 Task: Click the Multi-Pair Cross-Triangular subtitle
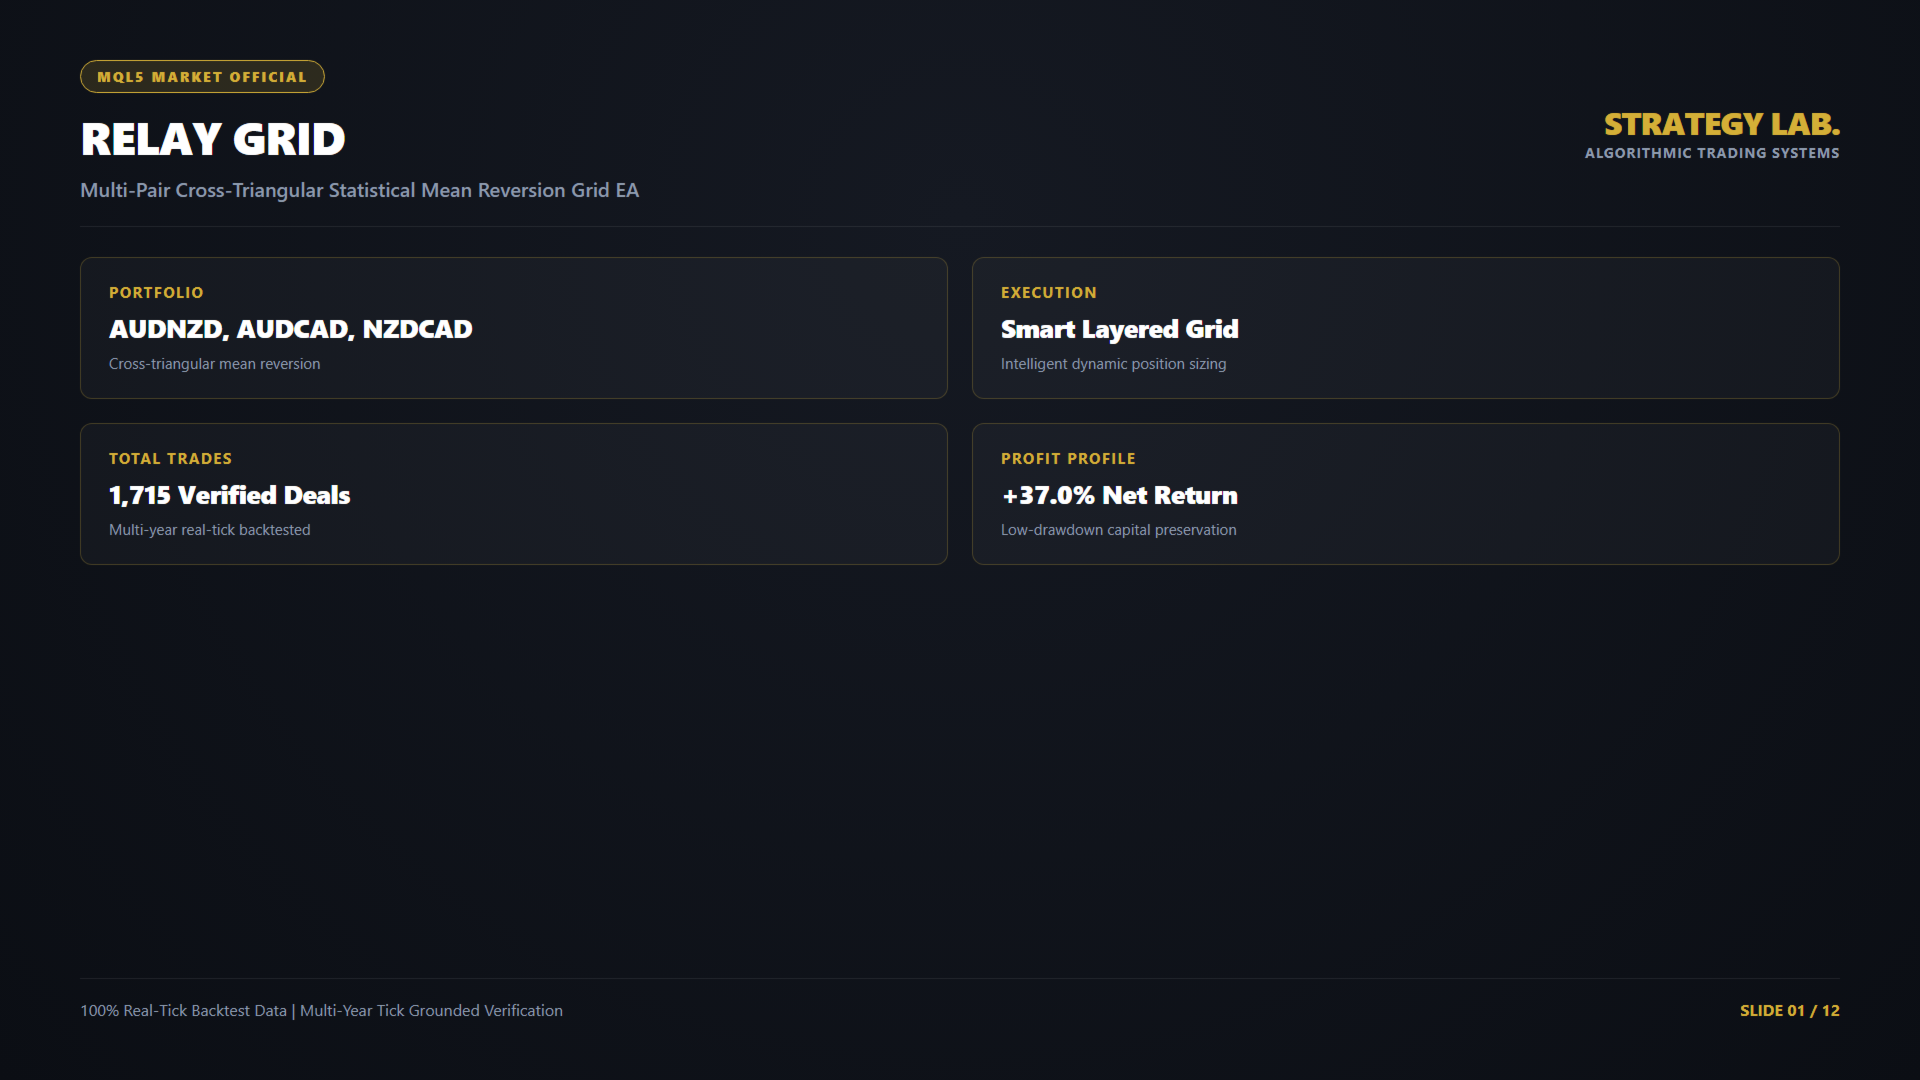click(x=359, y=190)
